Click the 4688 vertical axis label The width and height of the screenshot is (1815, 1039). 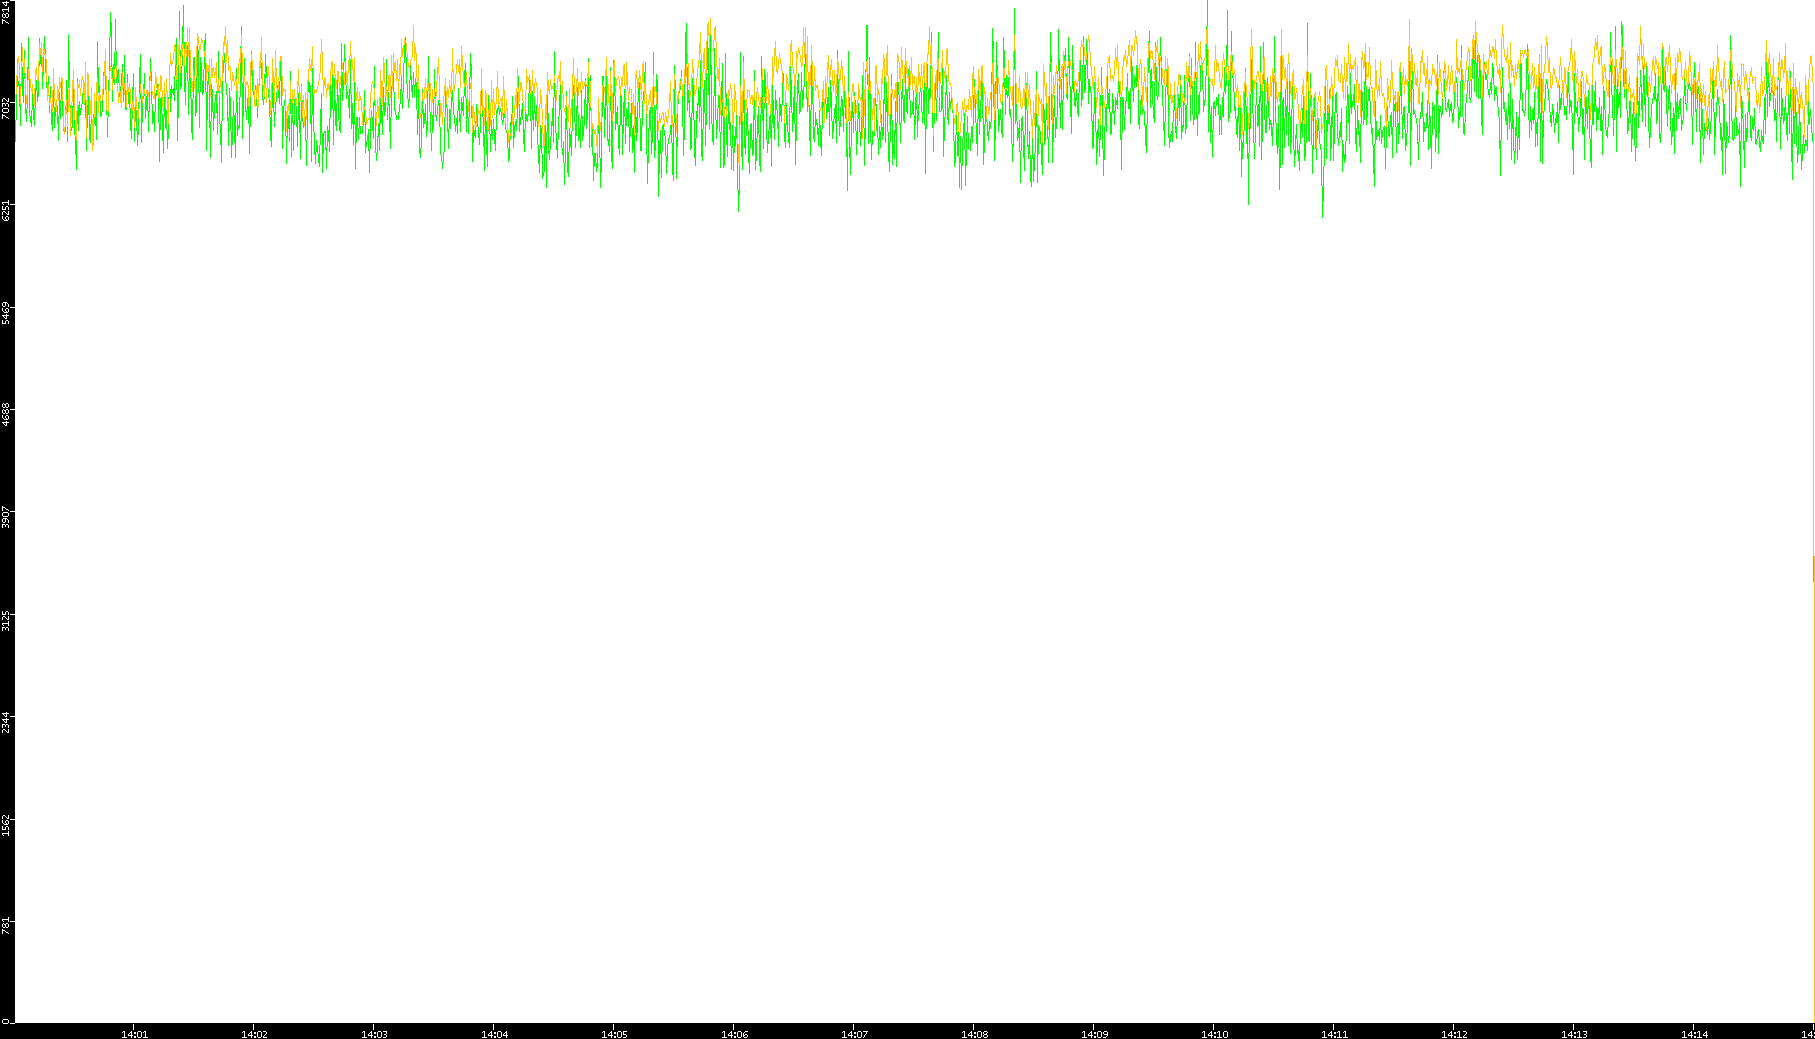tap(7, 415)
